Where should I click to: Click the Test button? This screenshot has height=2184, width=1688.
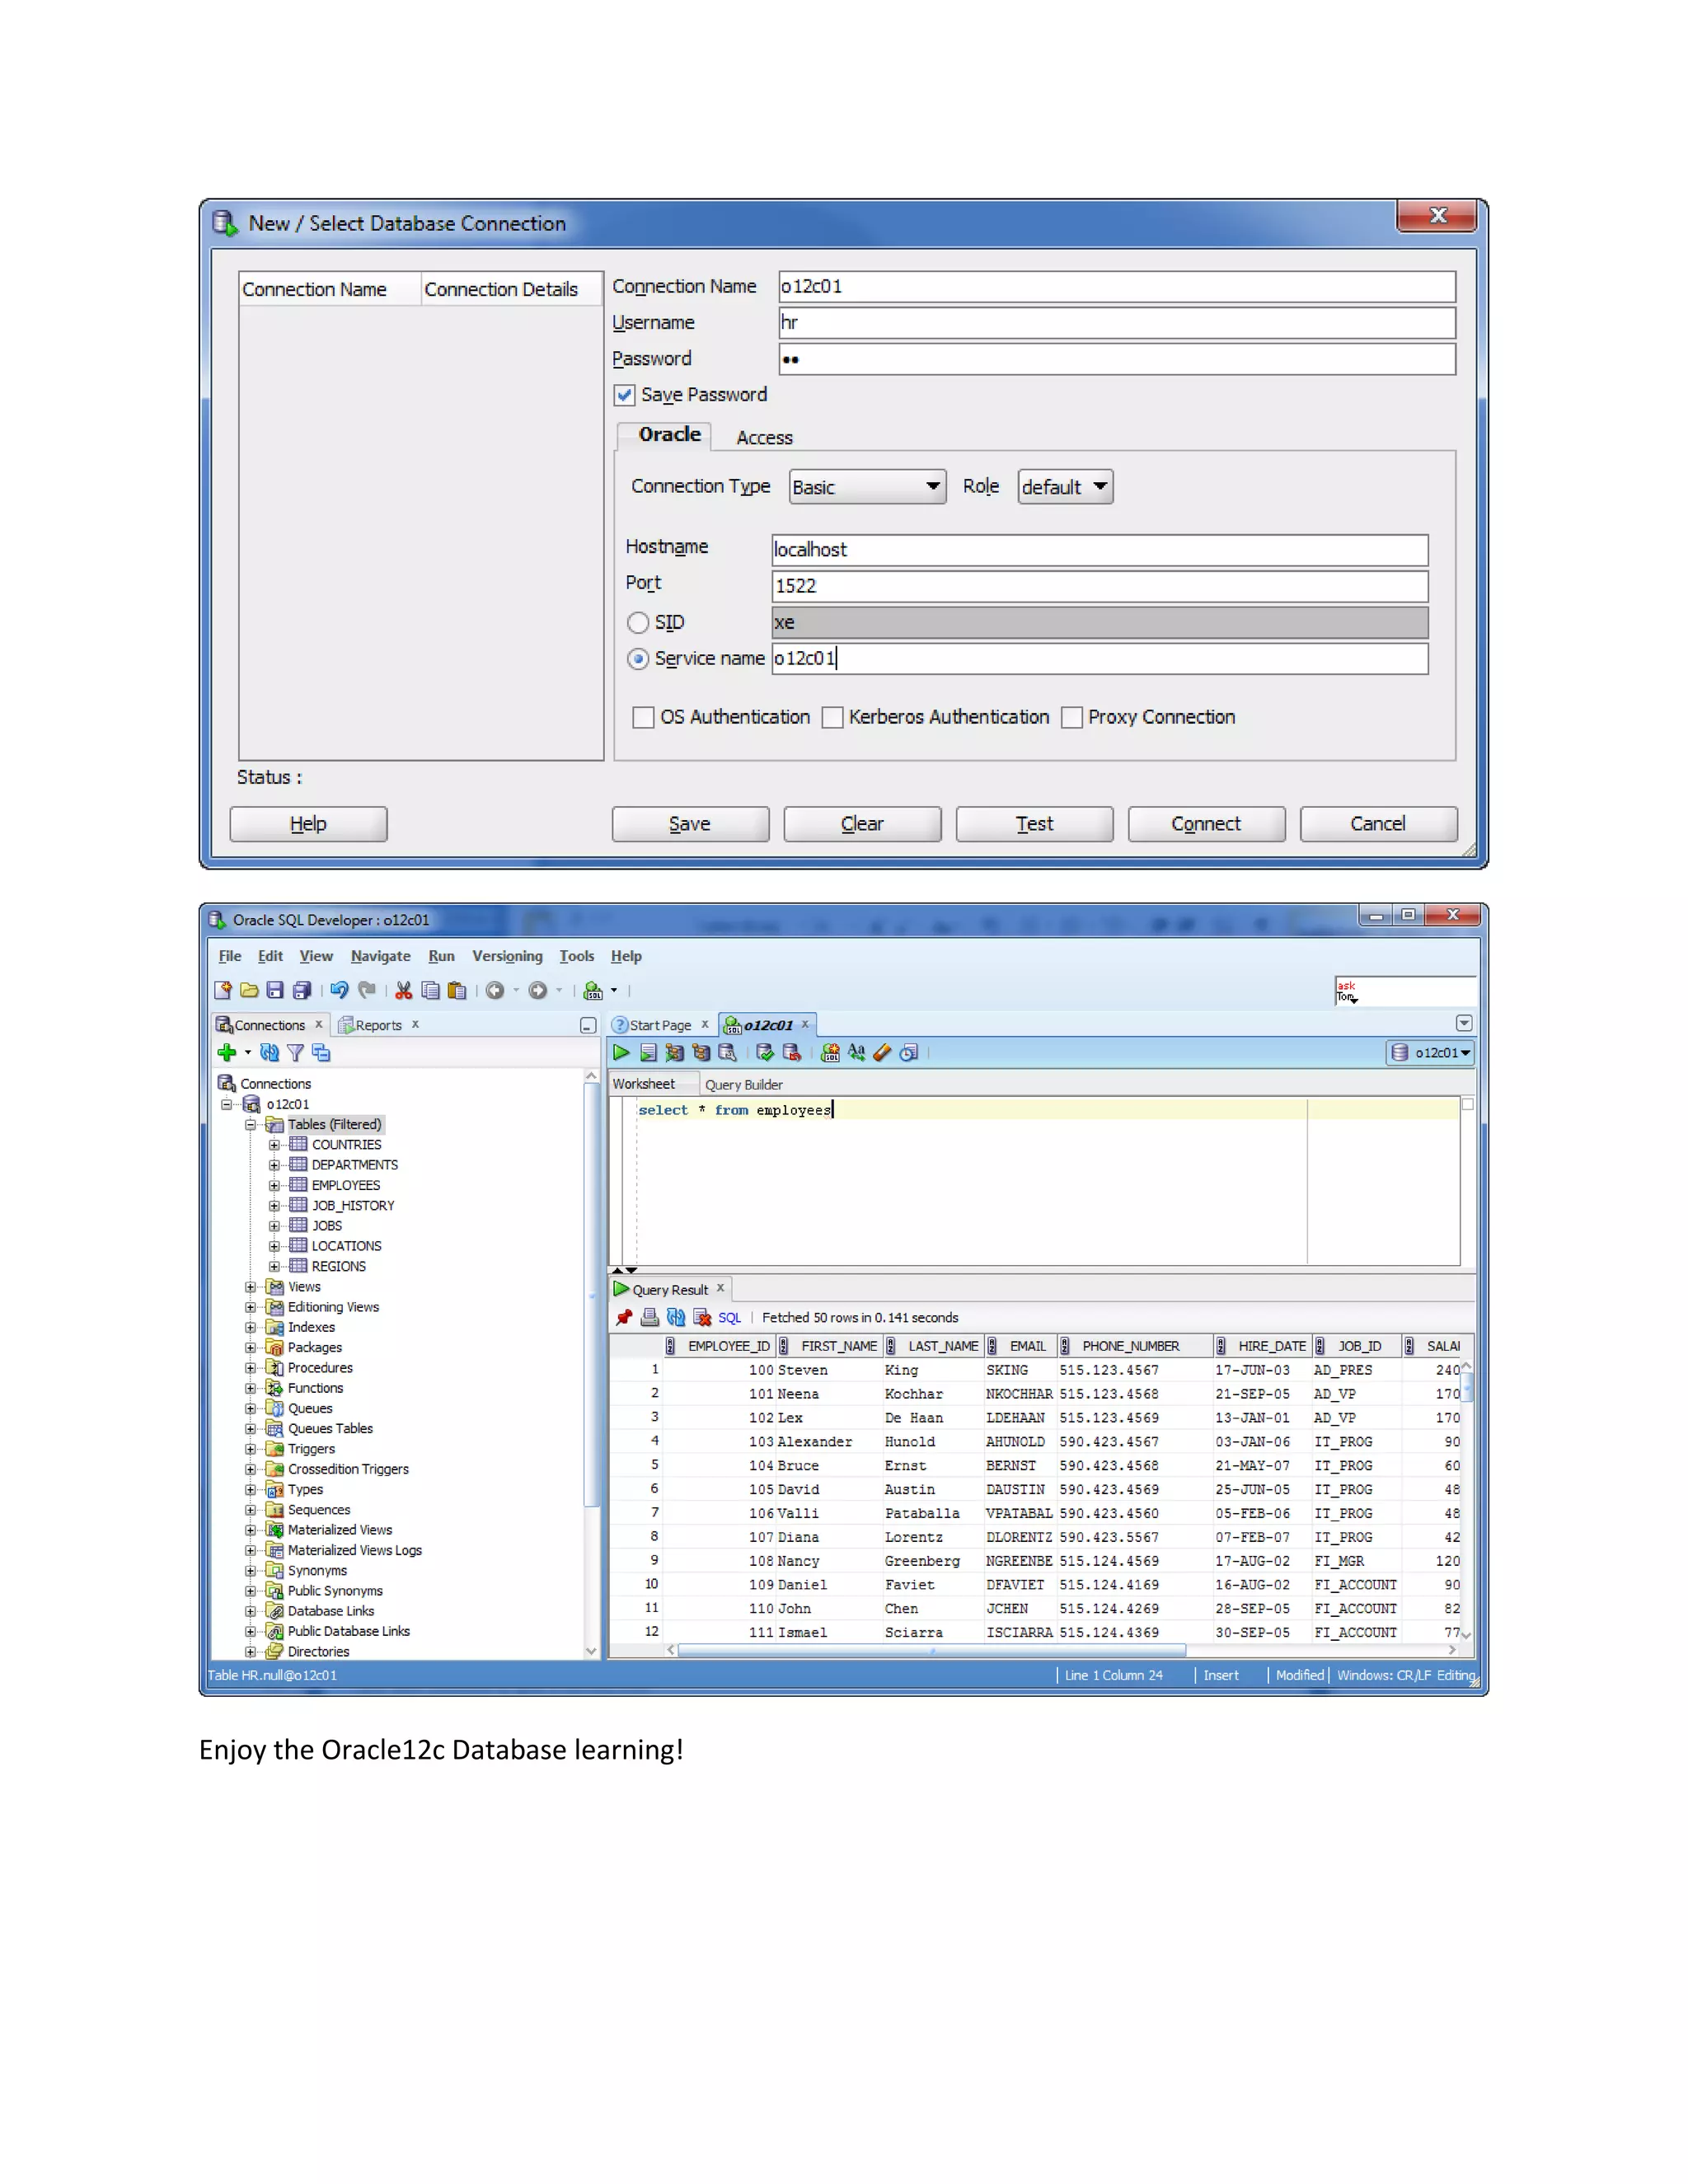(1034, 824)
